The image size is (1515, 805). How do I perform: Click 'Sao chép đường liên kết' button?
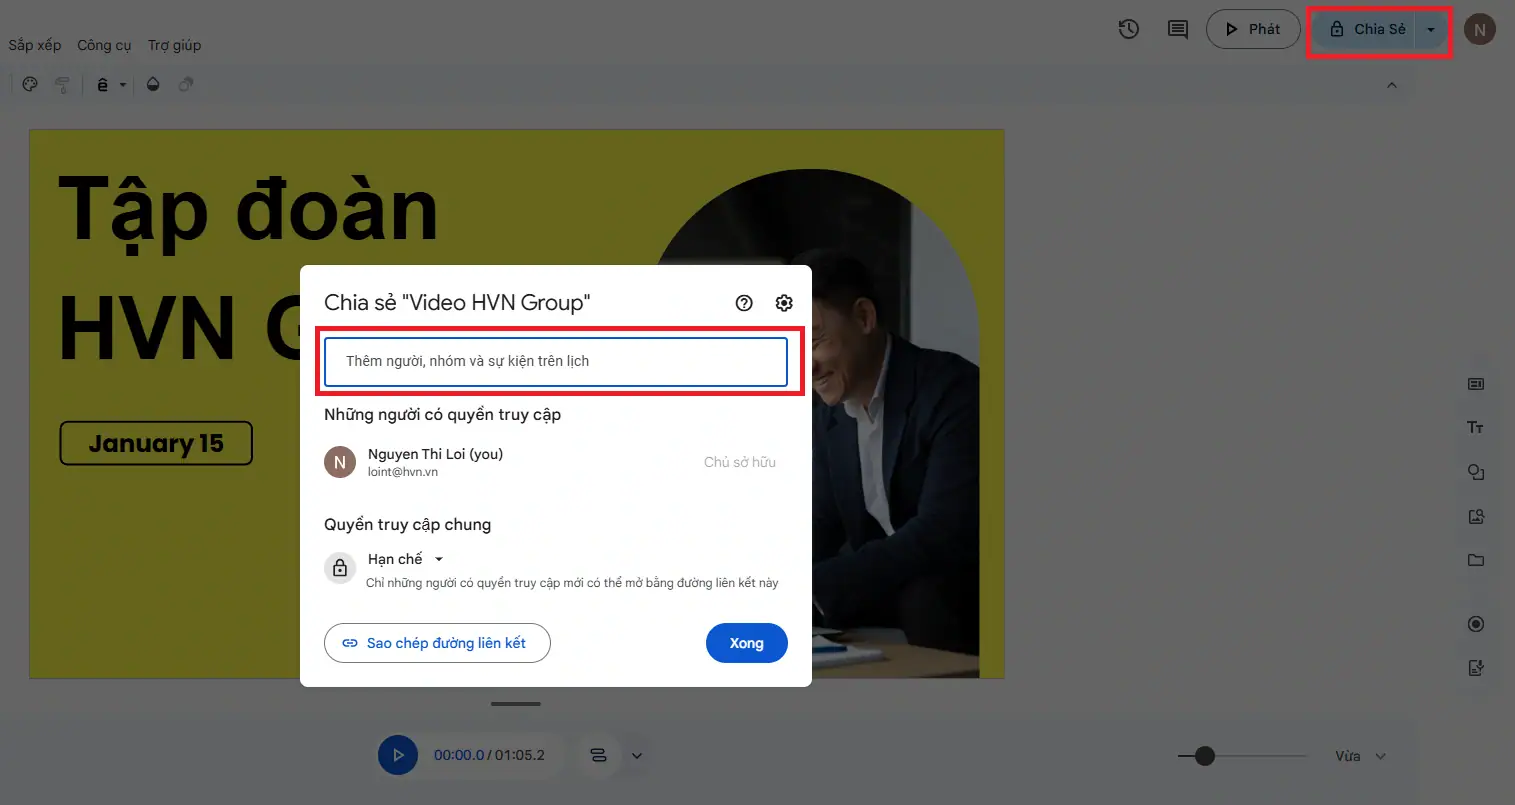click(437, 643)
